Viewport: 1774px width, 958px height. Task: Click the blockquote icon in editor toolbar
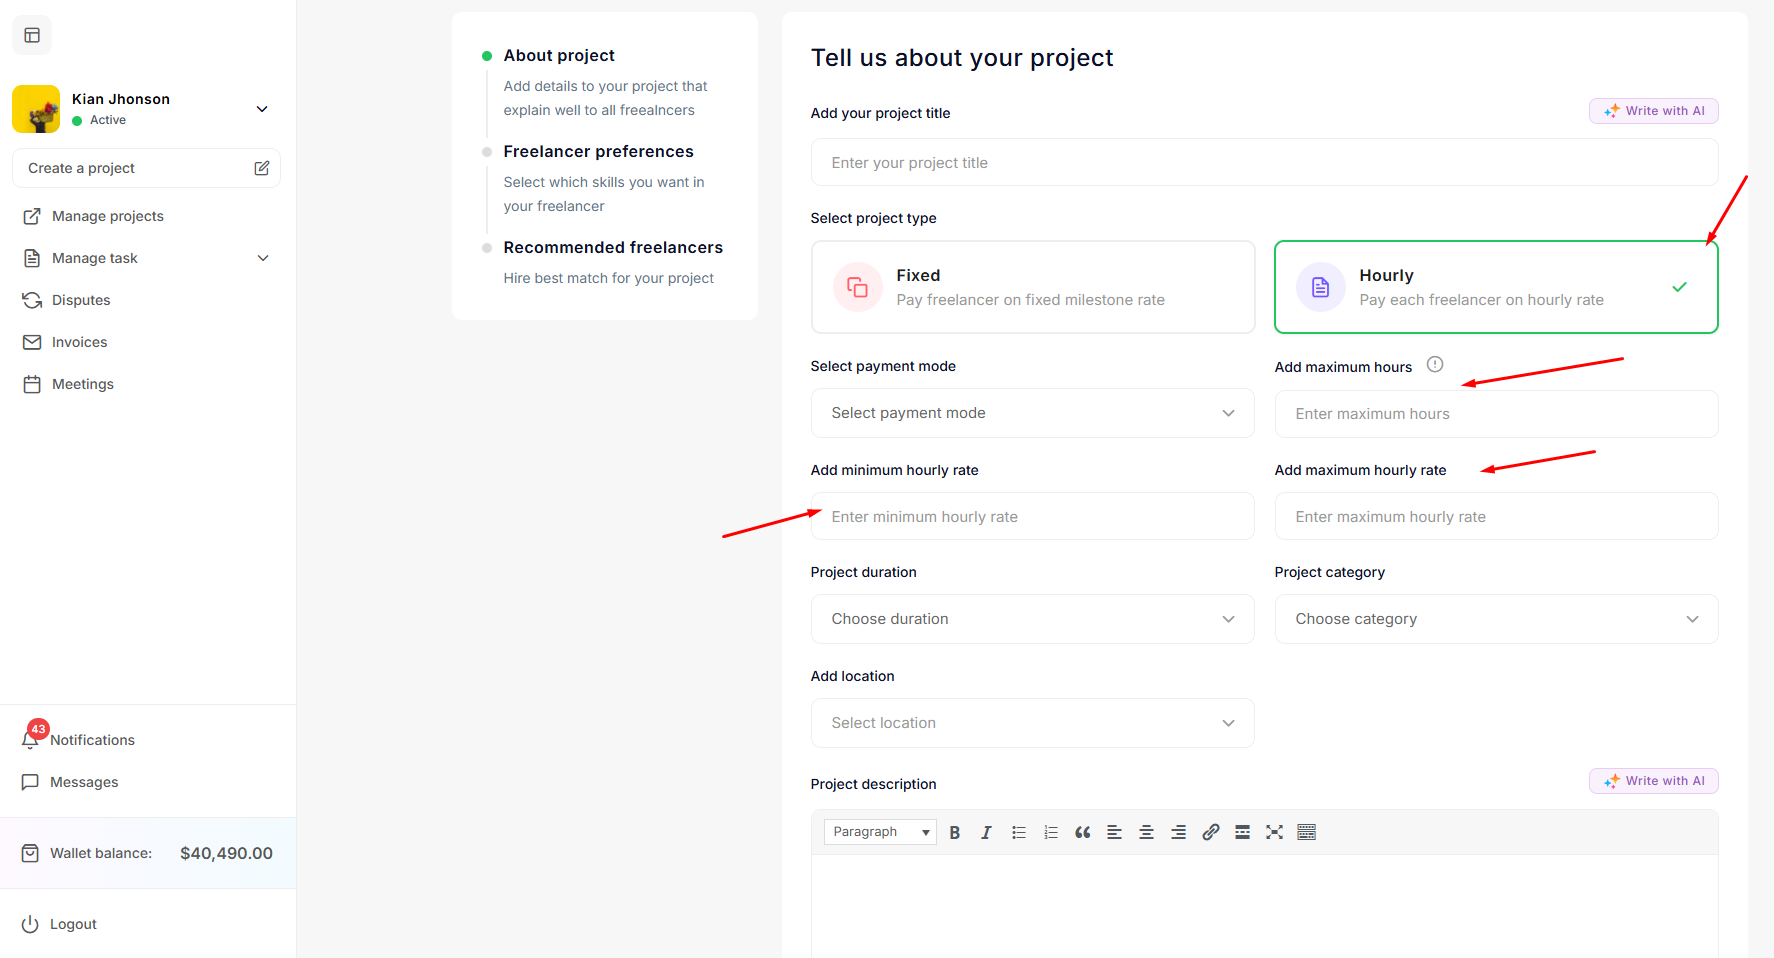(x=1082, y=832)
